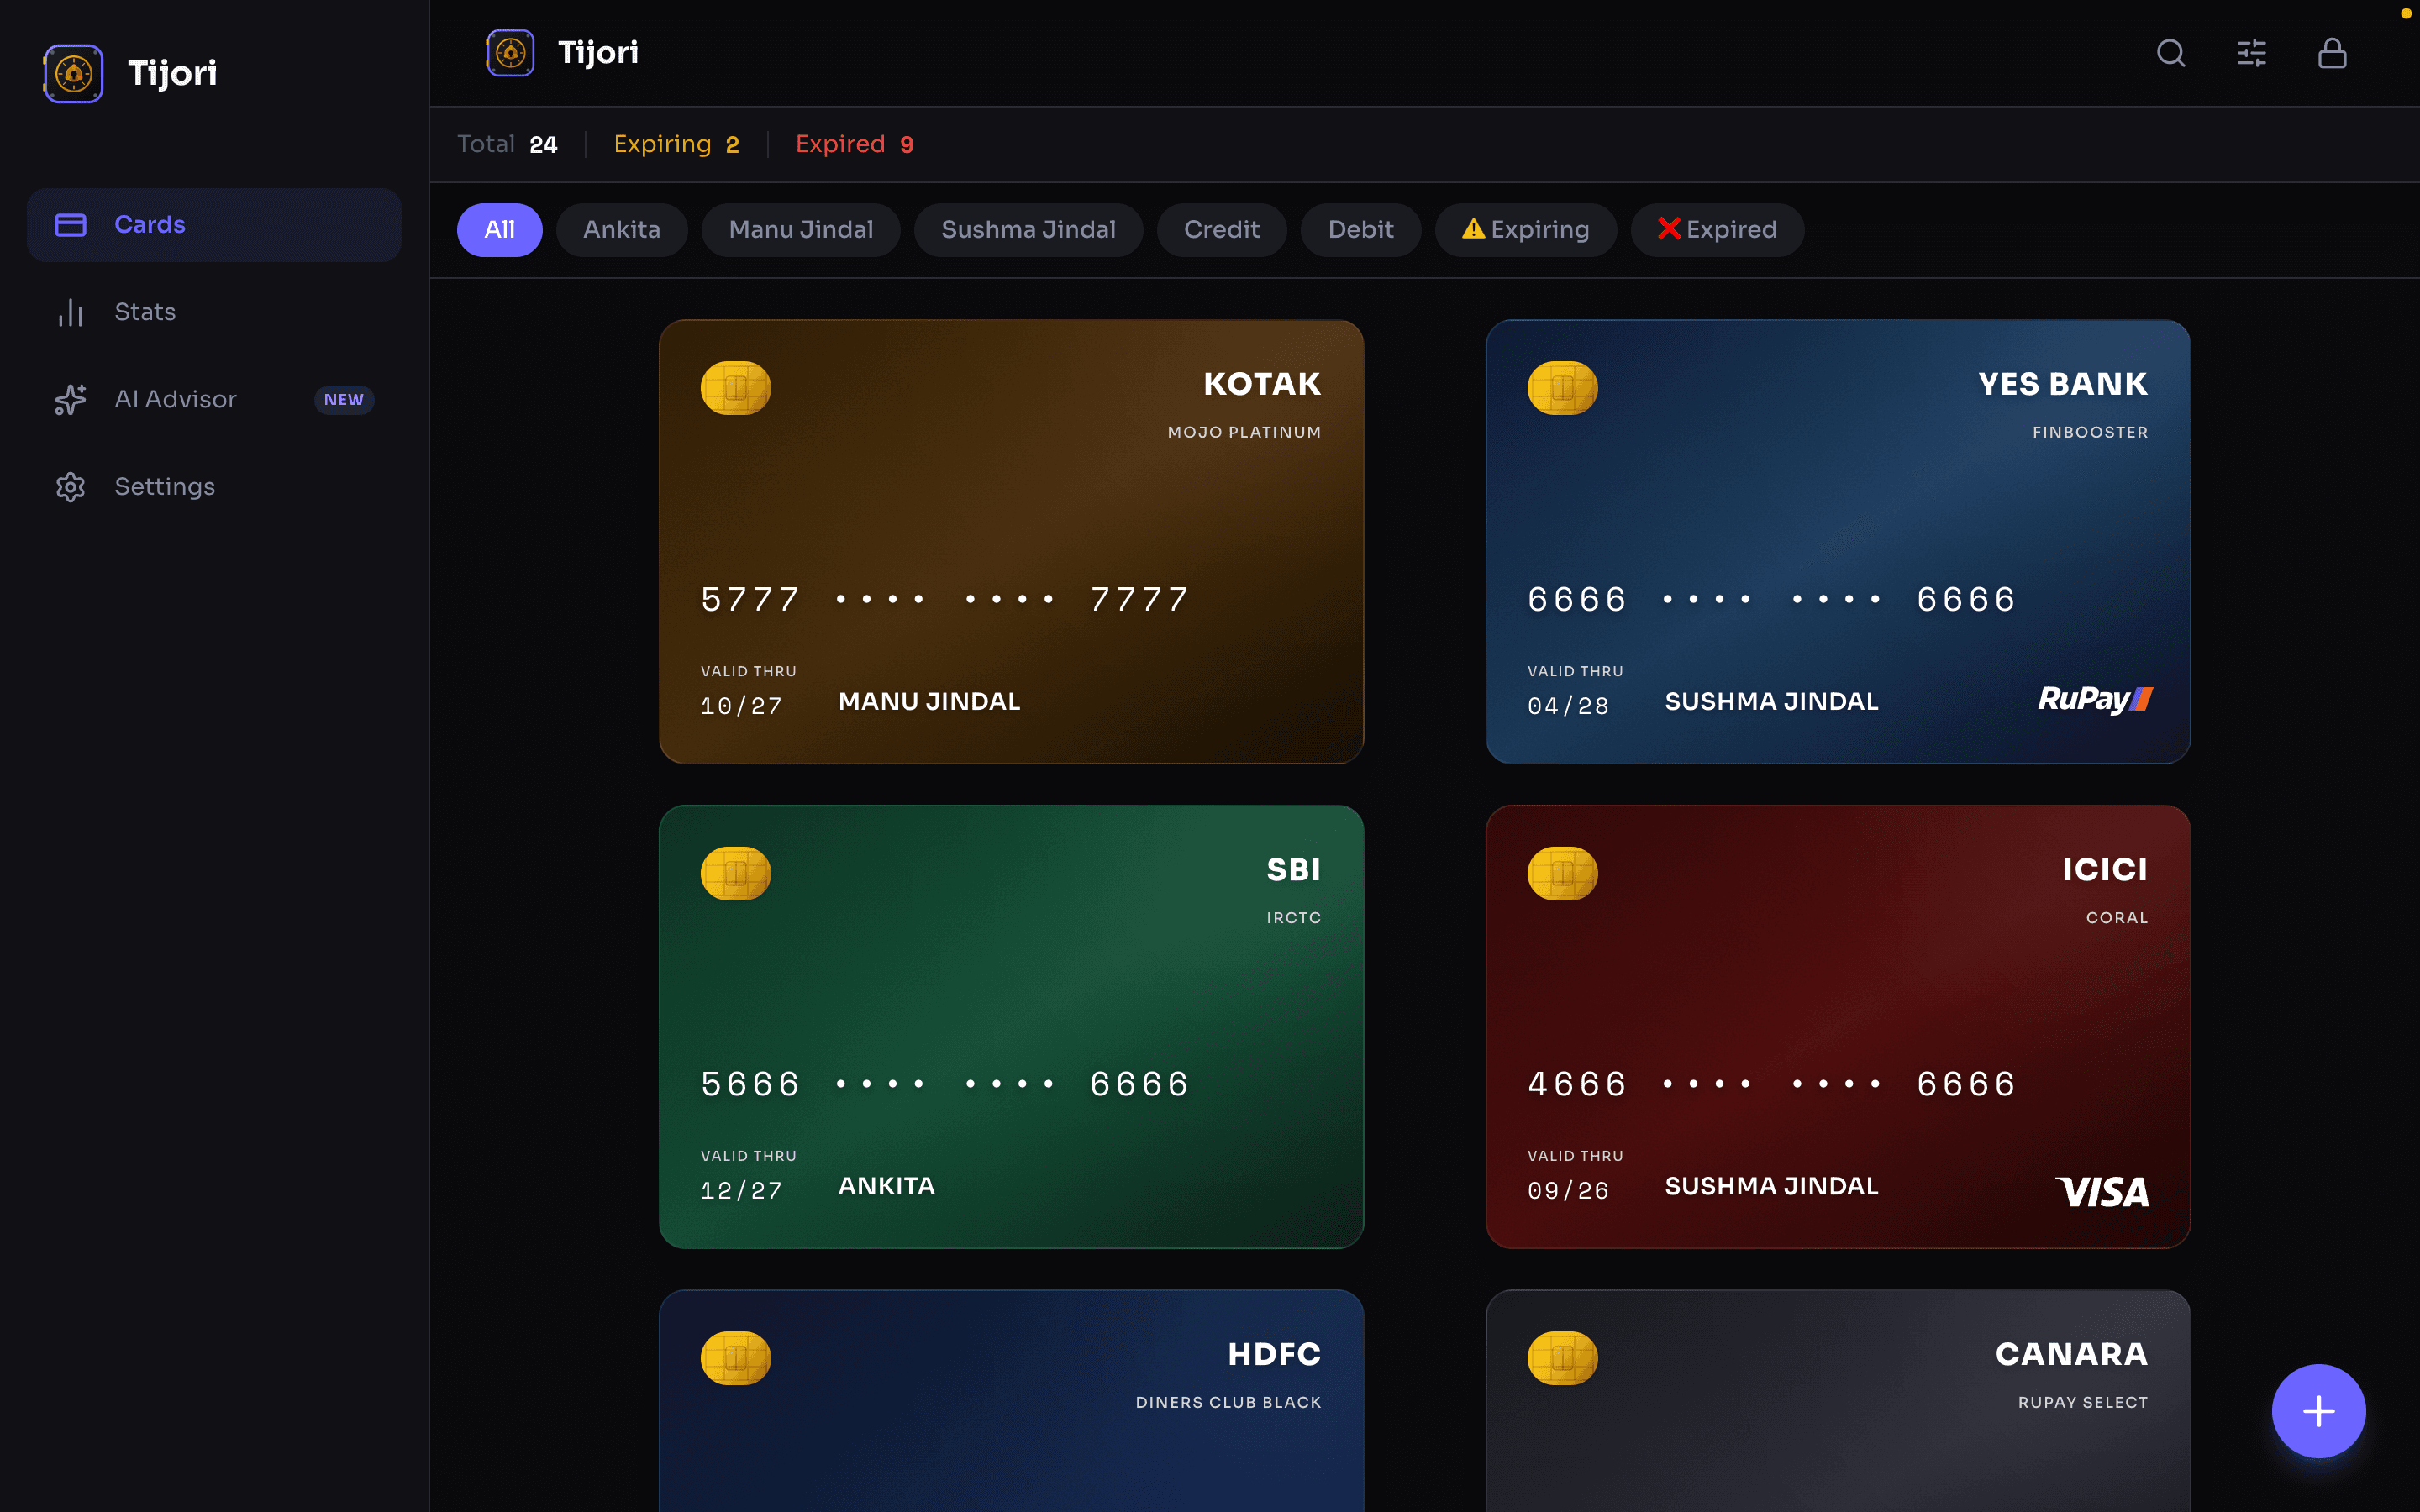Image resolution: width=2420 pixels, height=1512 pixels.
Task: Lock the vault with padlock icon
Action: (x=2332, y=52)
